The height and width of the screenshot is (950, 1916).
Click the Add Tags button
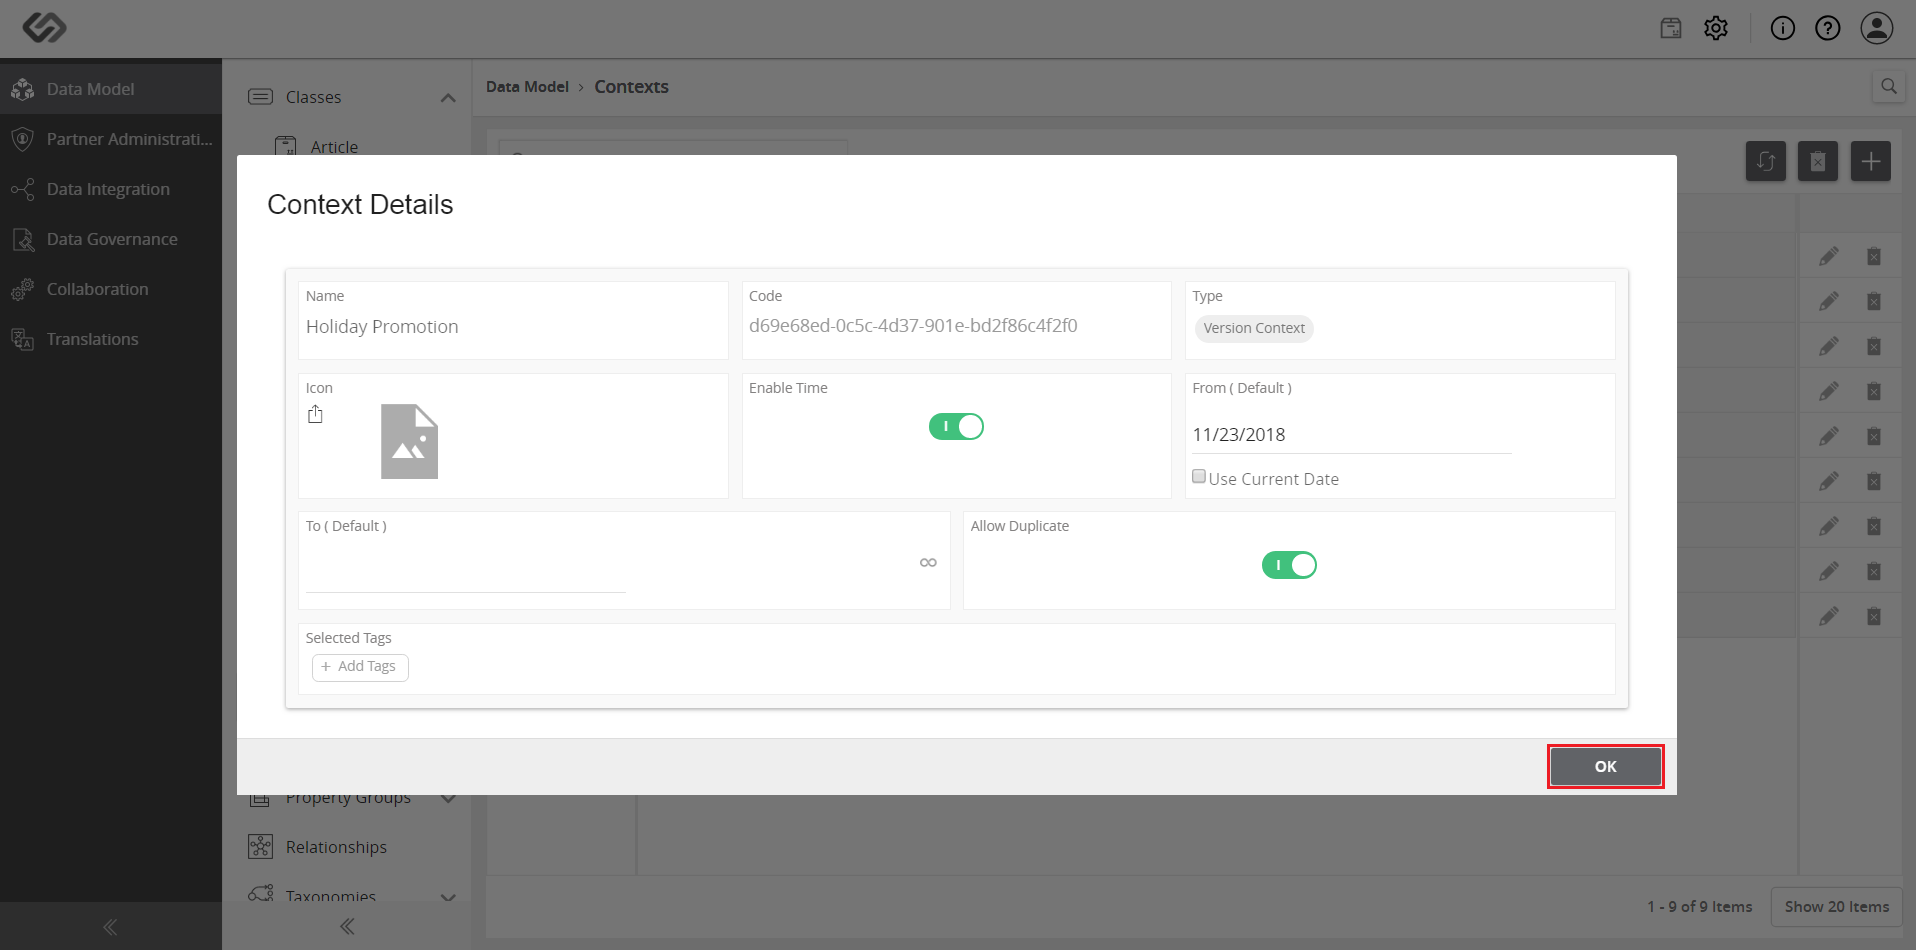(x=360, y=667)
